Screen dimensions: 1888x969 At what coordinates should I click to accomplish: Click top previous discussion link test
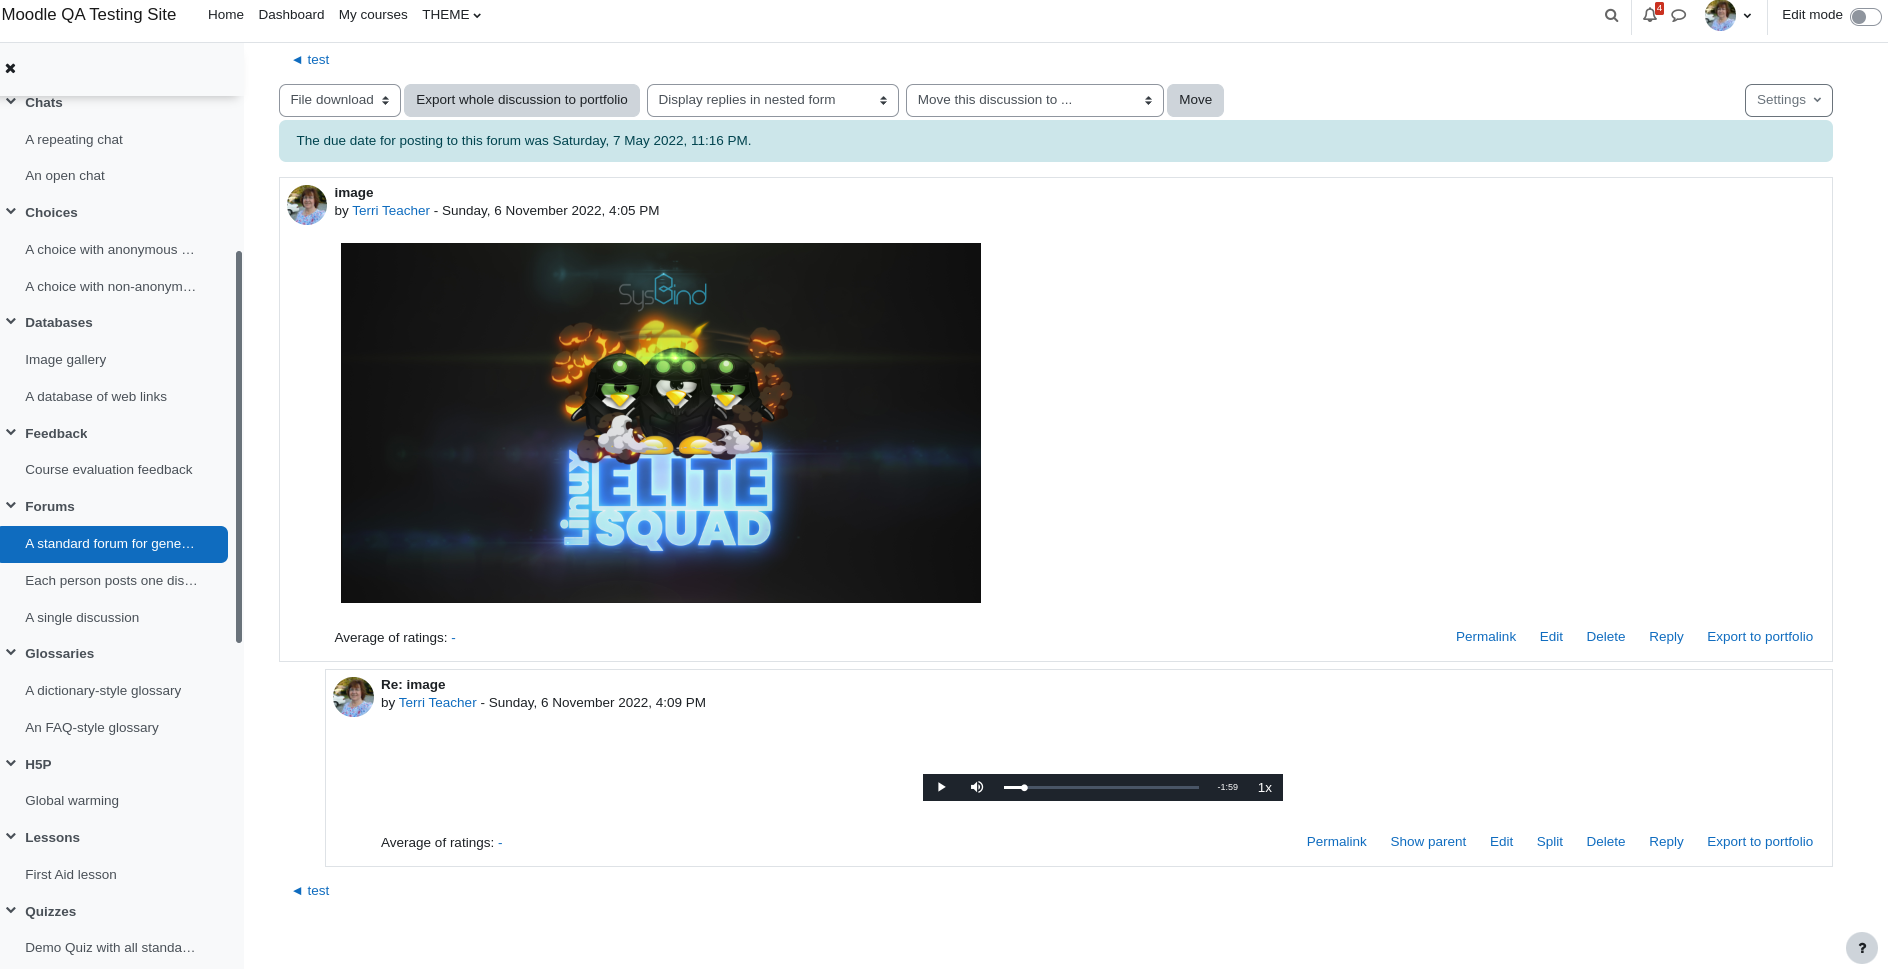(311, 60)
